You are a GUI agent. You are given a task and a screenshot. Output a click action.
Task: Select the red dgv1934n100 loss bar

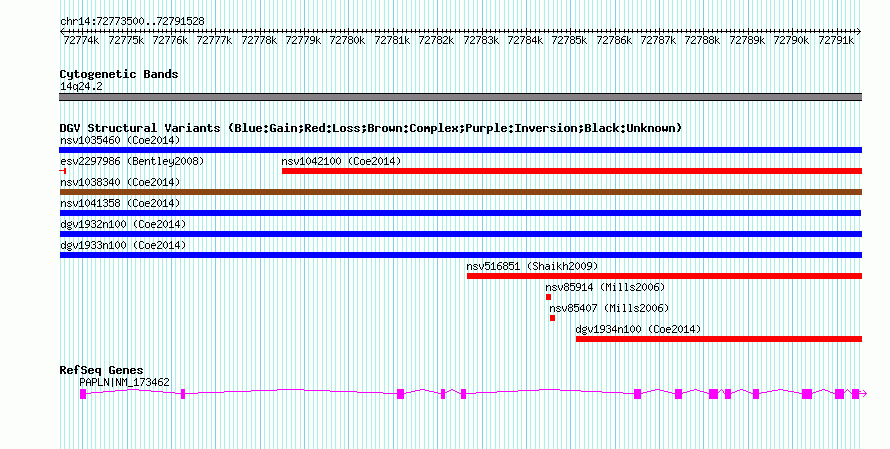(719, 339)
